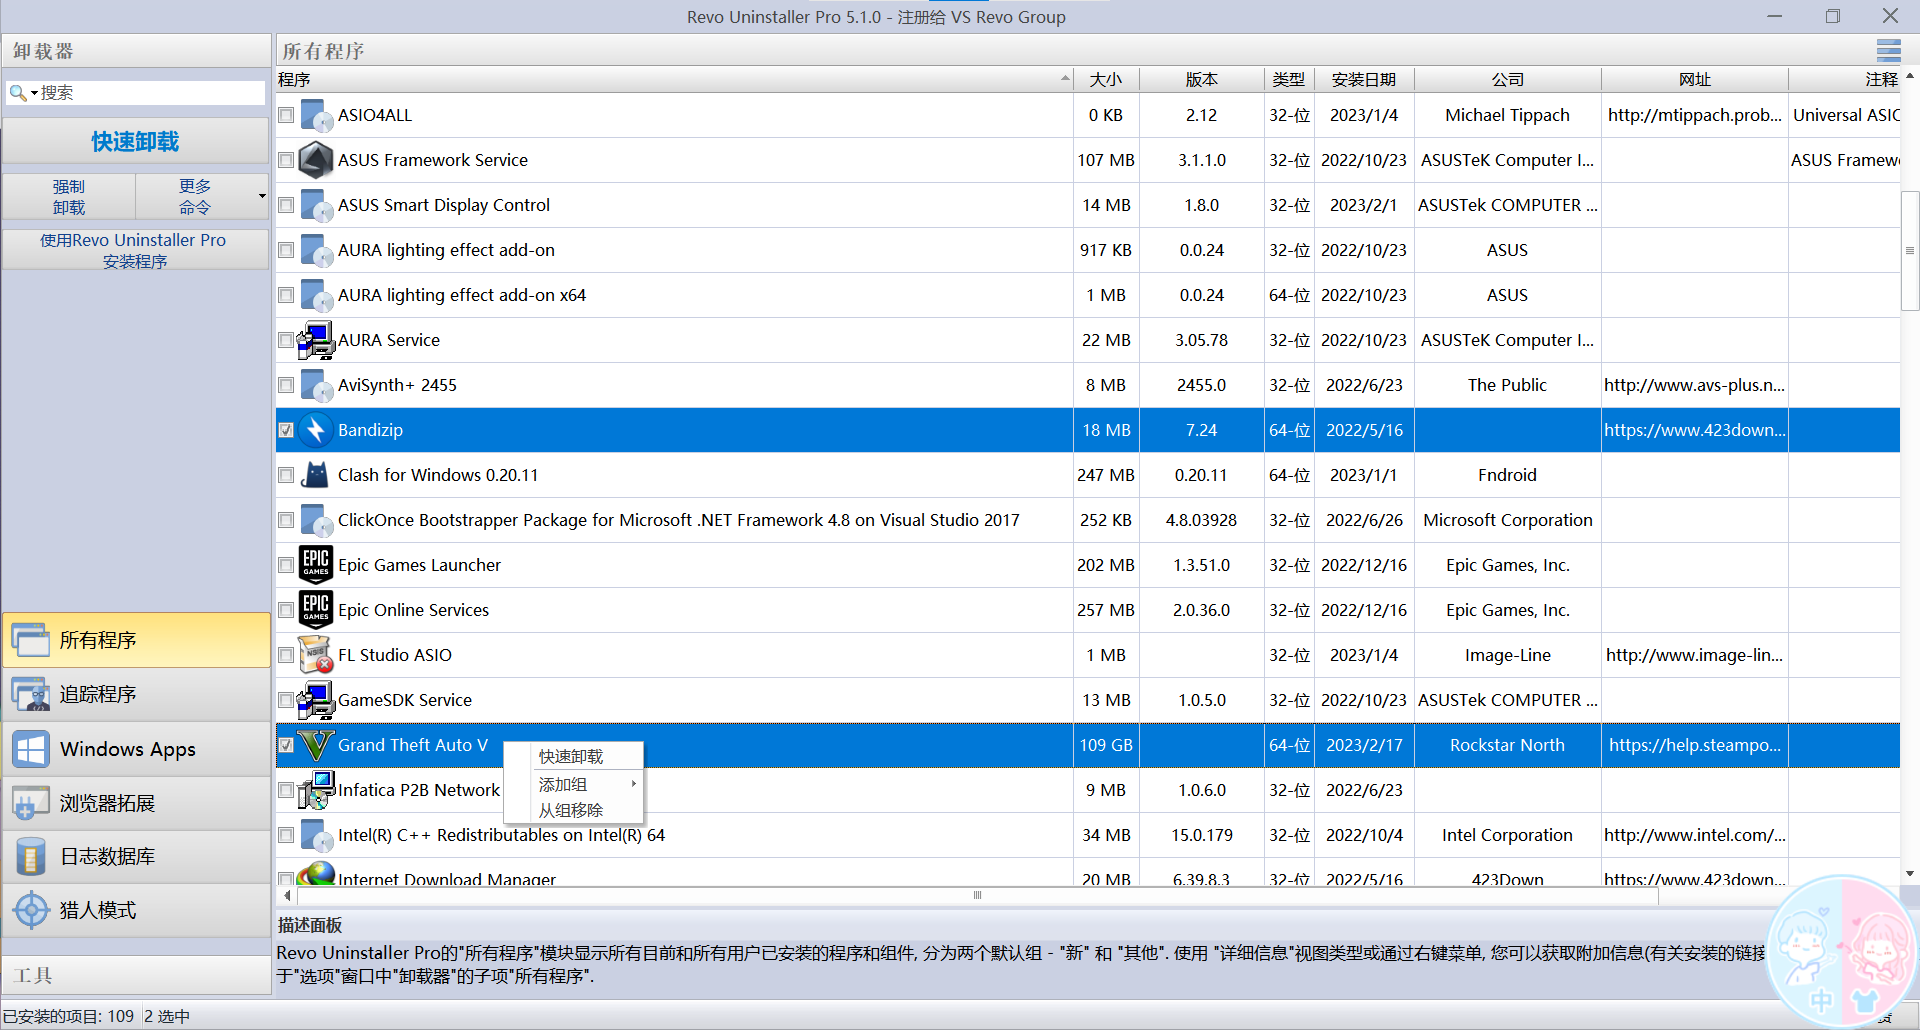The height and width of the screenshot is (1030, 1920).
Task: Open Browser Extensions (浏览器拓展) module
Action: pos(136,803)
